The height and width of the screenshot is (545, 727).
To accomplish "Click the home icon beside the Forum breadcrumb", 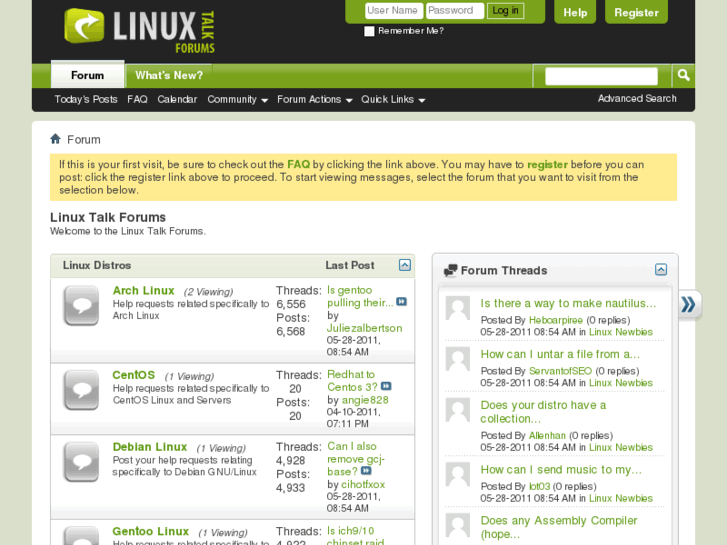I will coord(56,139).
